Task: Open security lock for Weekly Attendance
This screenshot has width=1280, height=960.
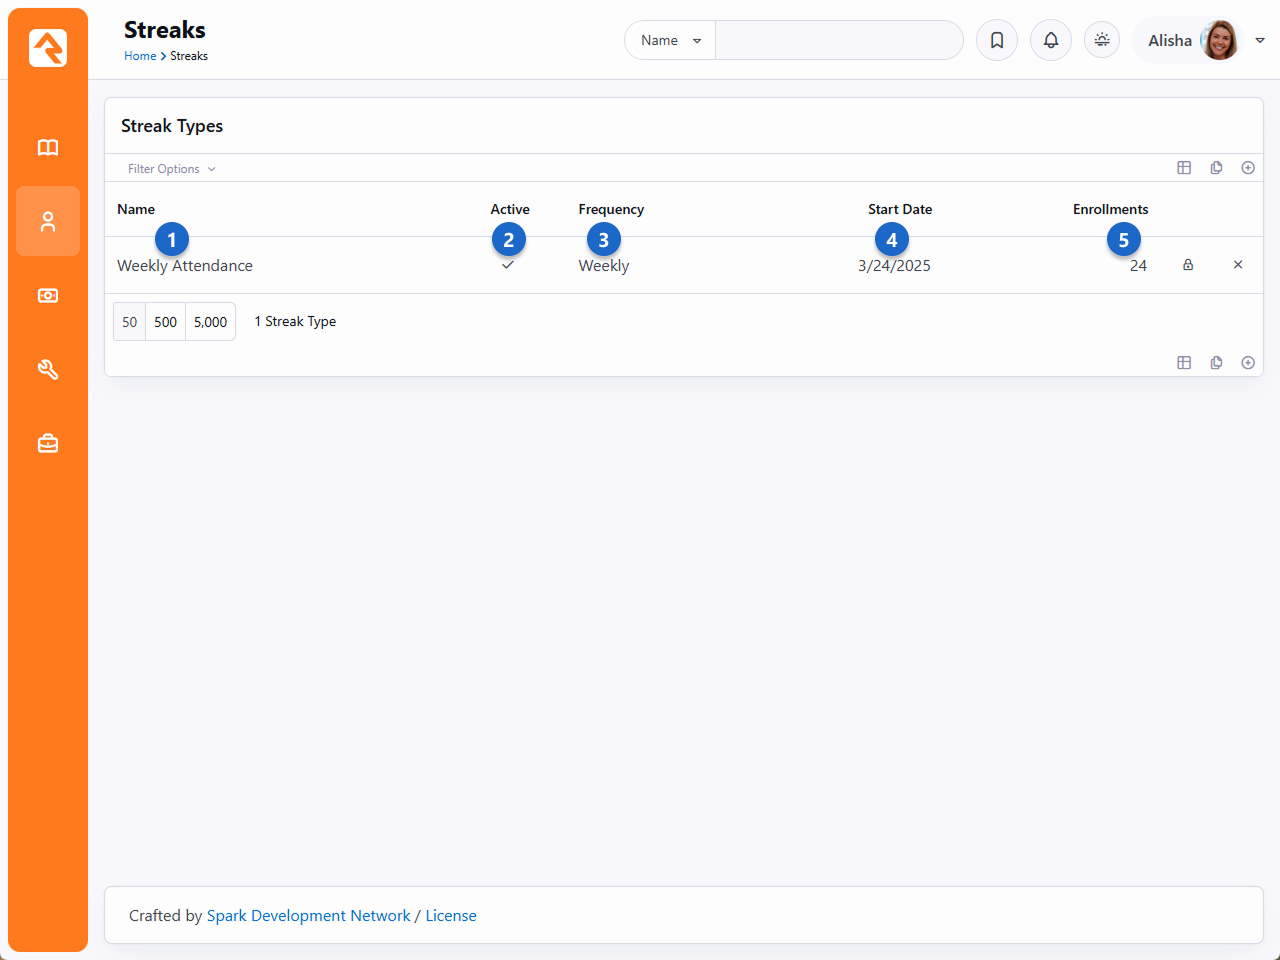Action: [1188, 265]
